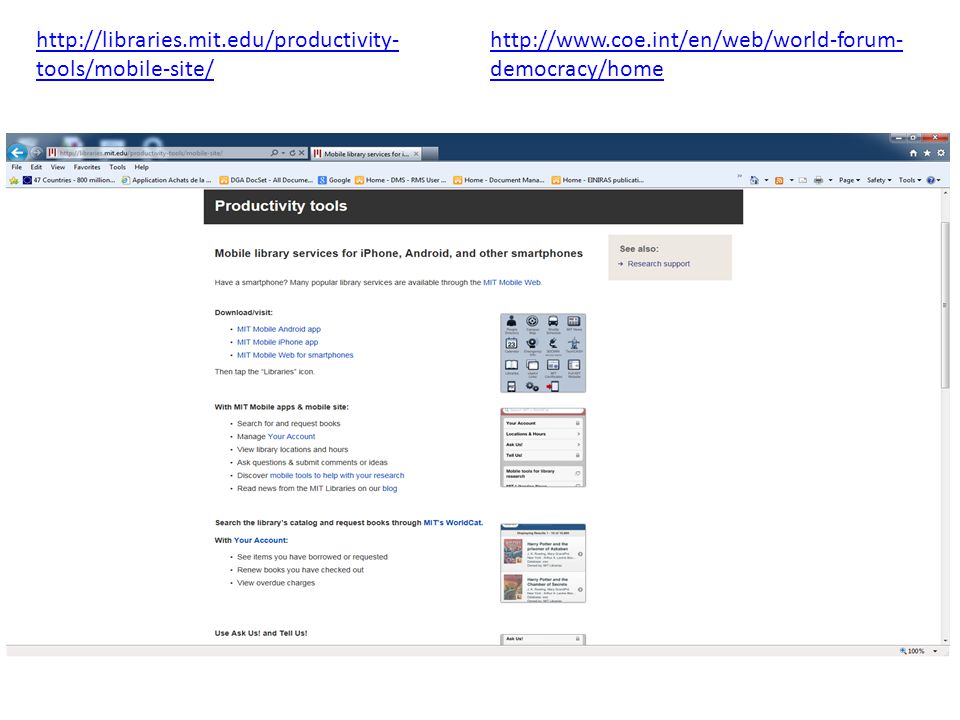960x720 pixels.
Task: Click the scrollbar down arrow
Action: click(x=945, y=640)
